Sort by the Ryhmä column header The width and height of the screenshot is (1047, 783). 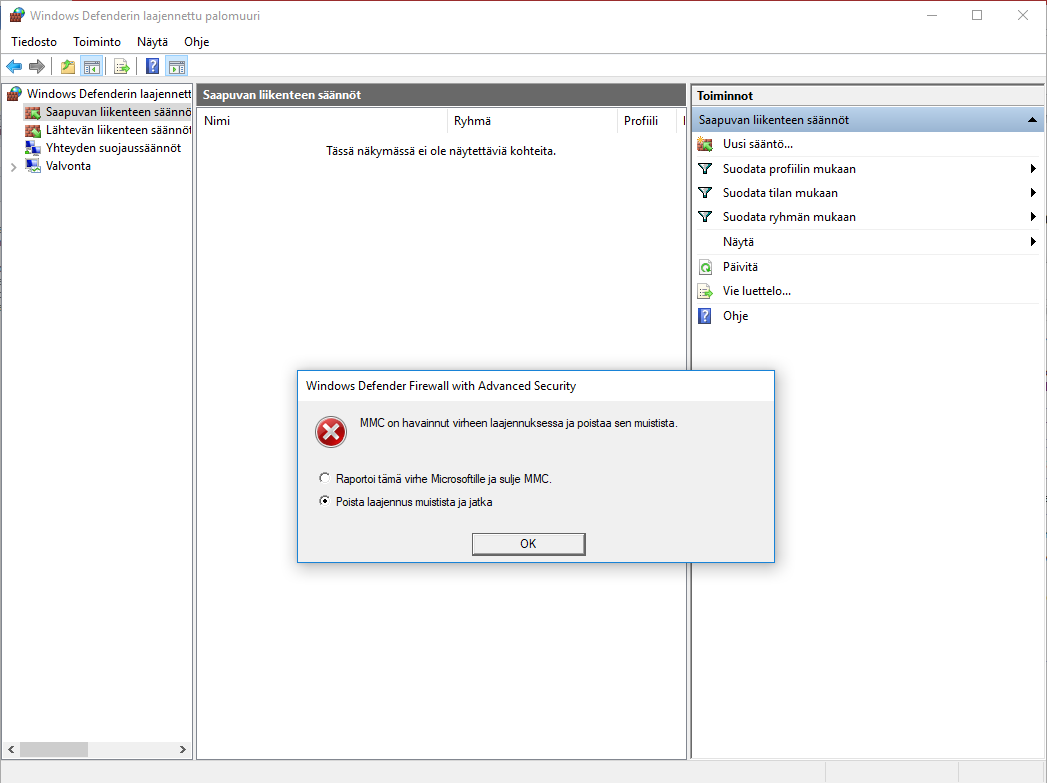(532, 121)
